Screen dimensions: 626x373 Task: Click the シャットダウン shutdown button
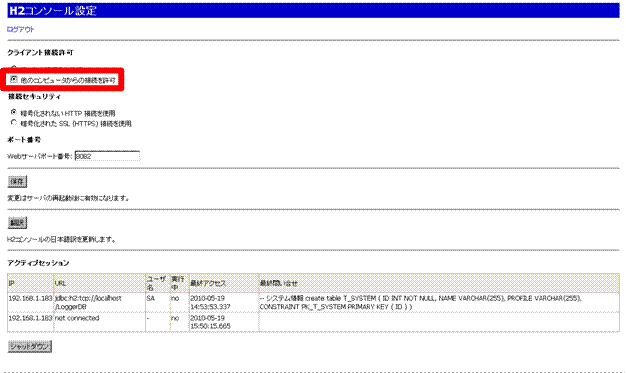30,346
